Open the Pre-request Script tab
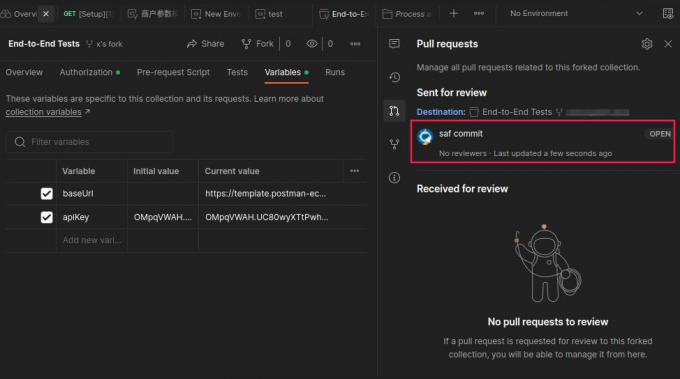This screenshot has height=379, width=680. [x=173, y=72]
